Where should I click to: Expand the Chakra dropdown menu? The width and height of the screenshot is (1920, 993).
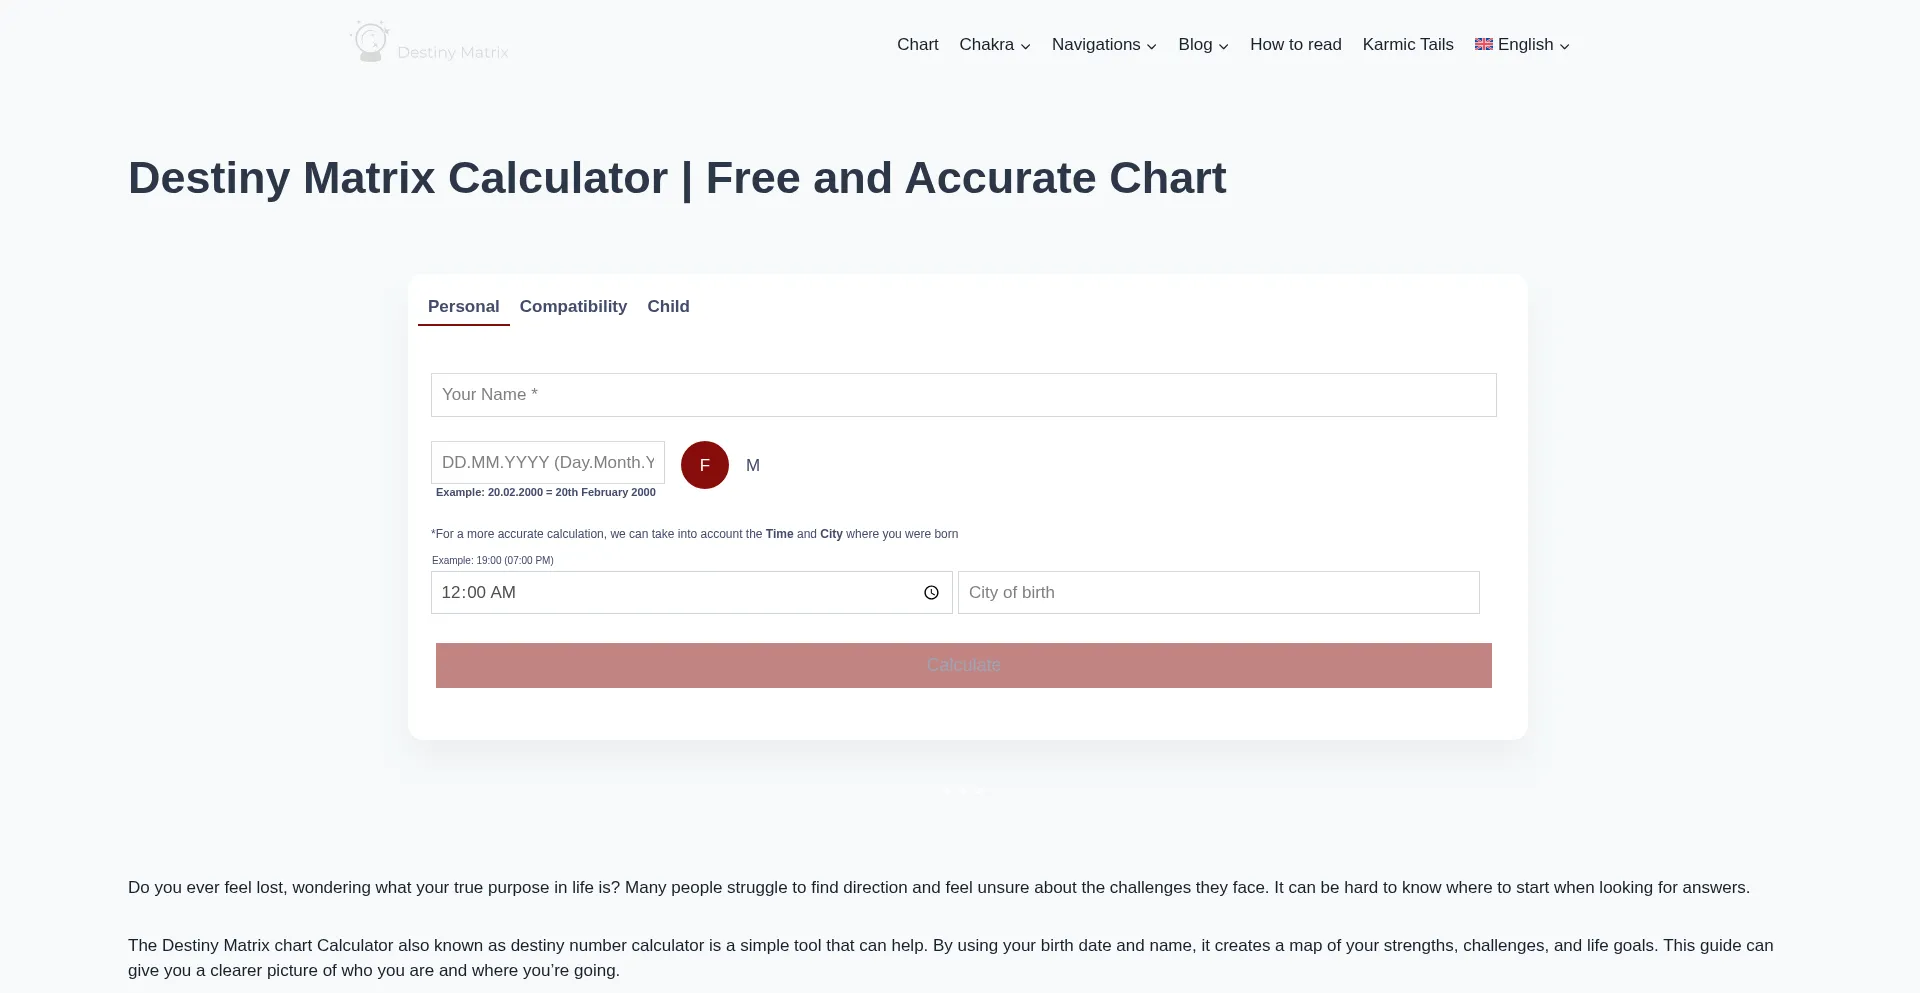[994, 45]
